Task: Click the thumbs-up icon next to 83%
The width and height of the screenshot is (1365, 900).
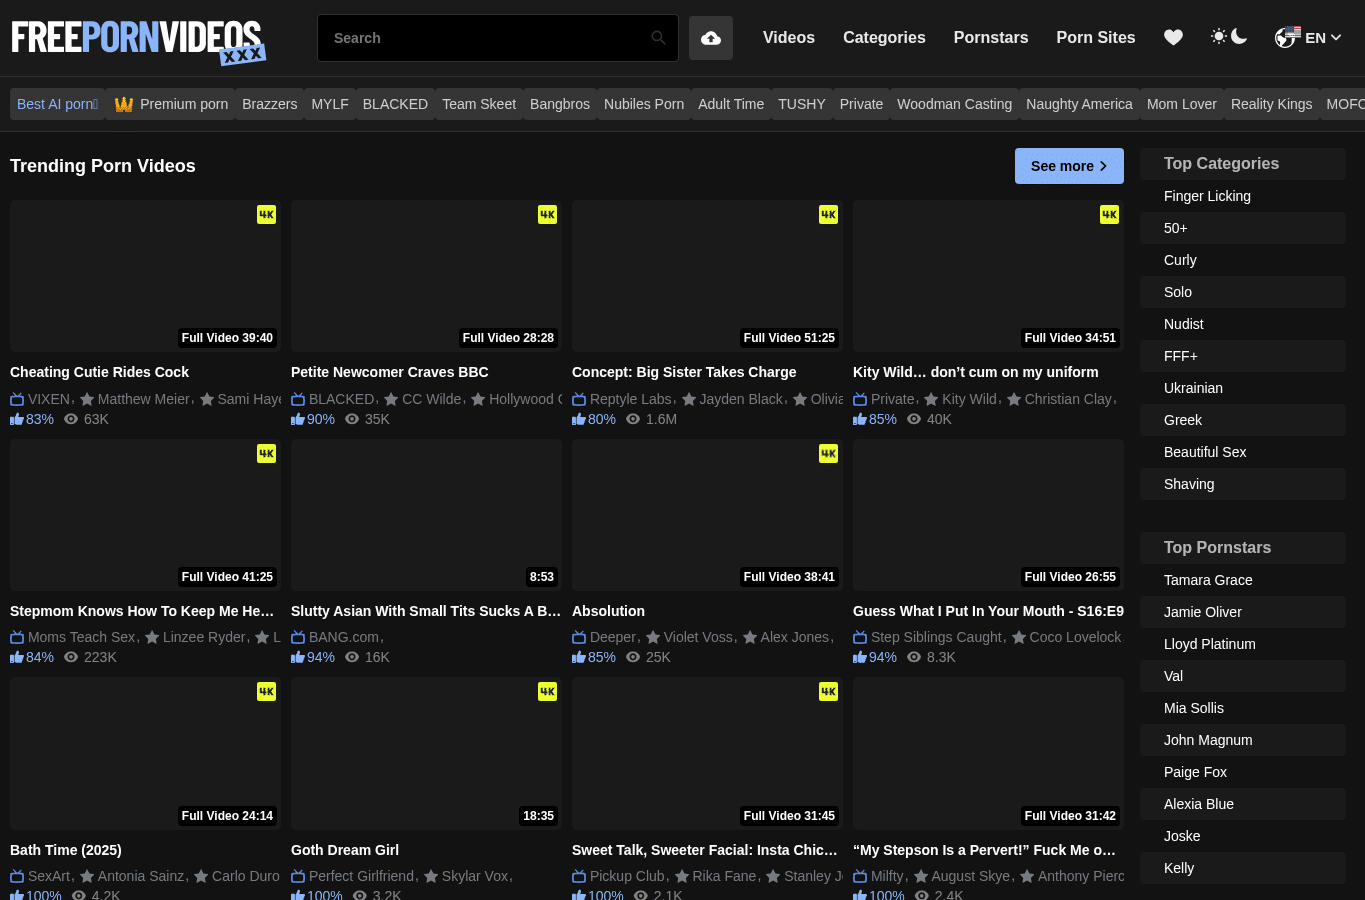Action: [x=17, y=419]
